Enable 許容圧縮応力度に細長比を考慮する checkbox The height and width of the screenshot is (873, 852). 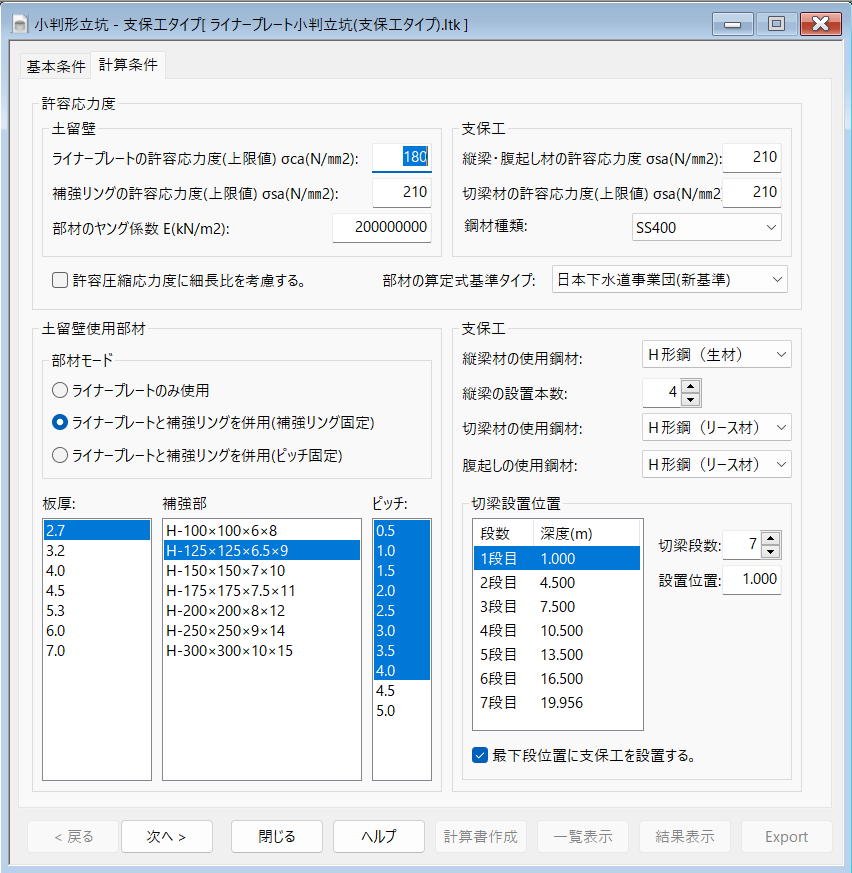tap(59, 280)
